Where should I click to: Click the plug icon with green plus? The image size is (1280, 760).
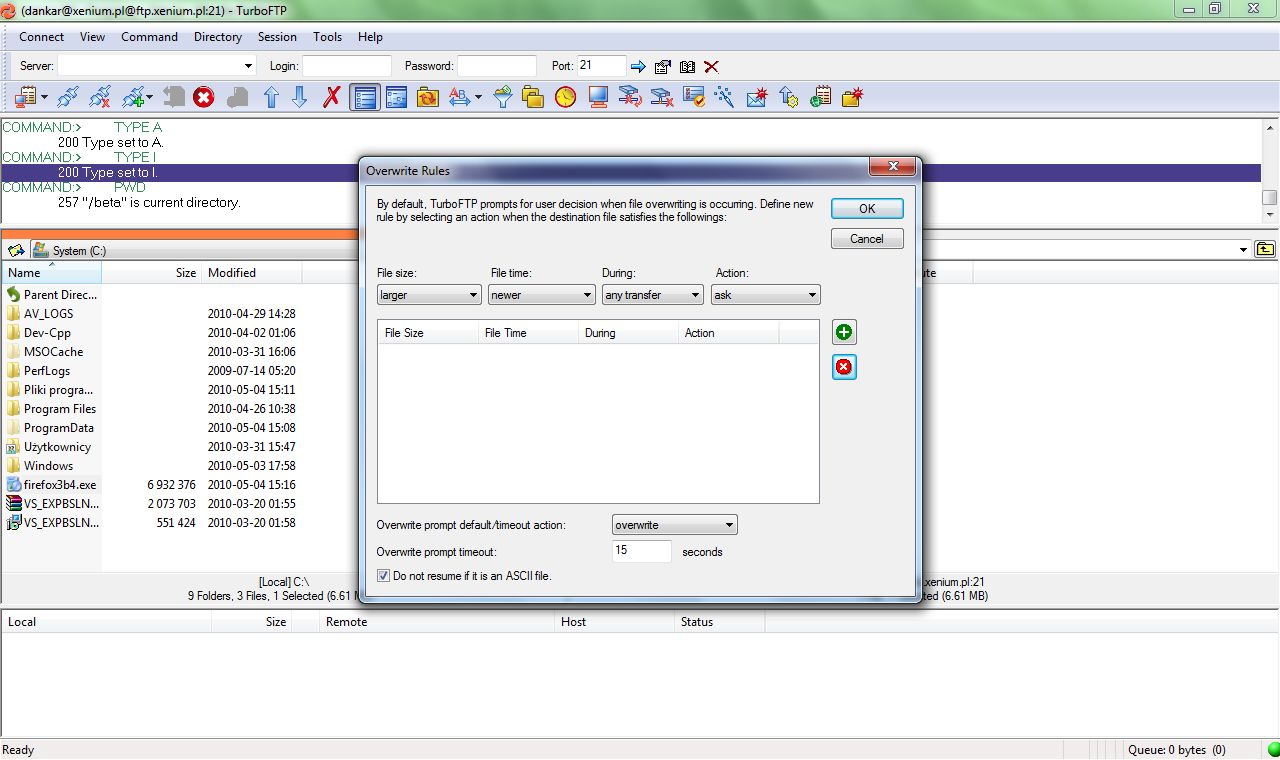click(134, 97)
